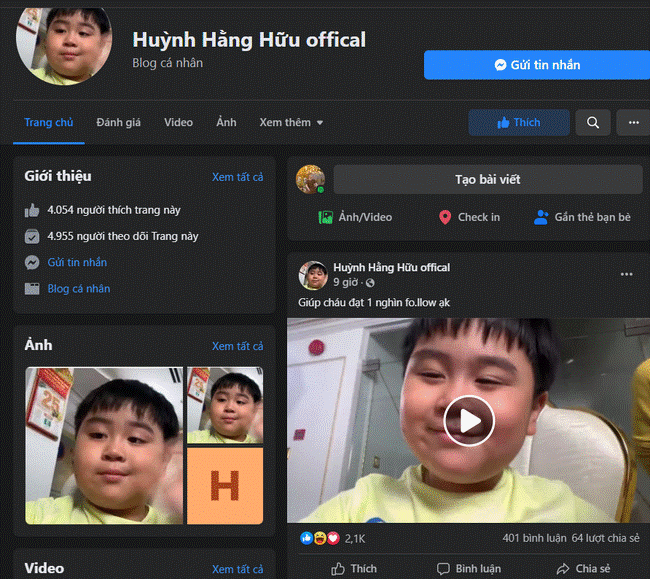Viewport: 650px width, 579px height.
Task: Open post author name Huỳnh Hằng Hữu offical
Action: (392, 268)
